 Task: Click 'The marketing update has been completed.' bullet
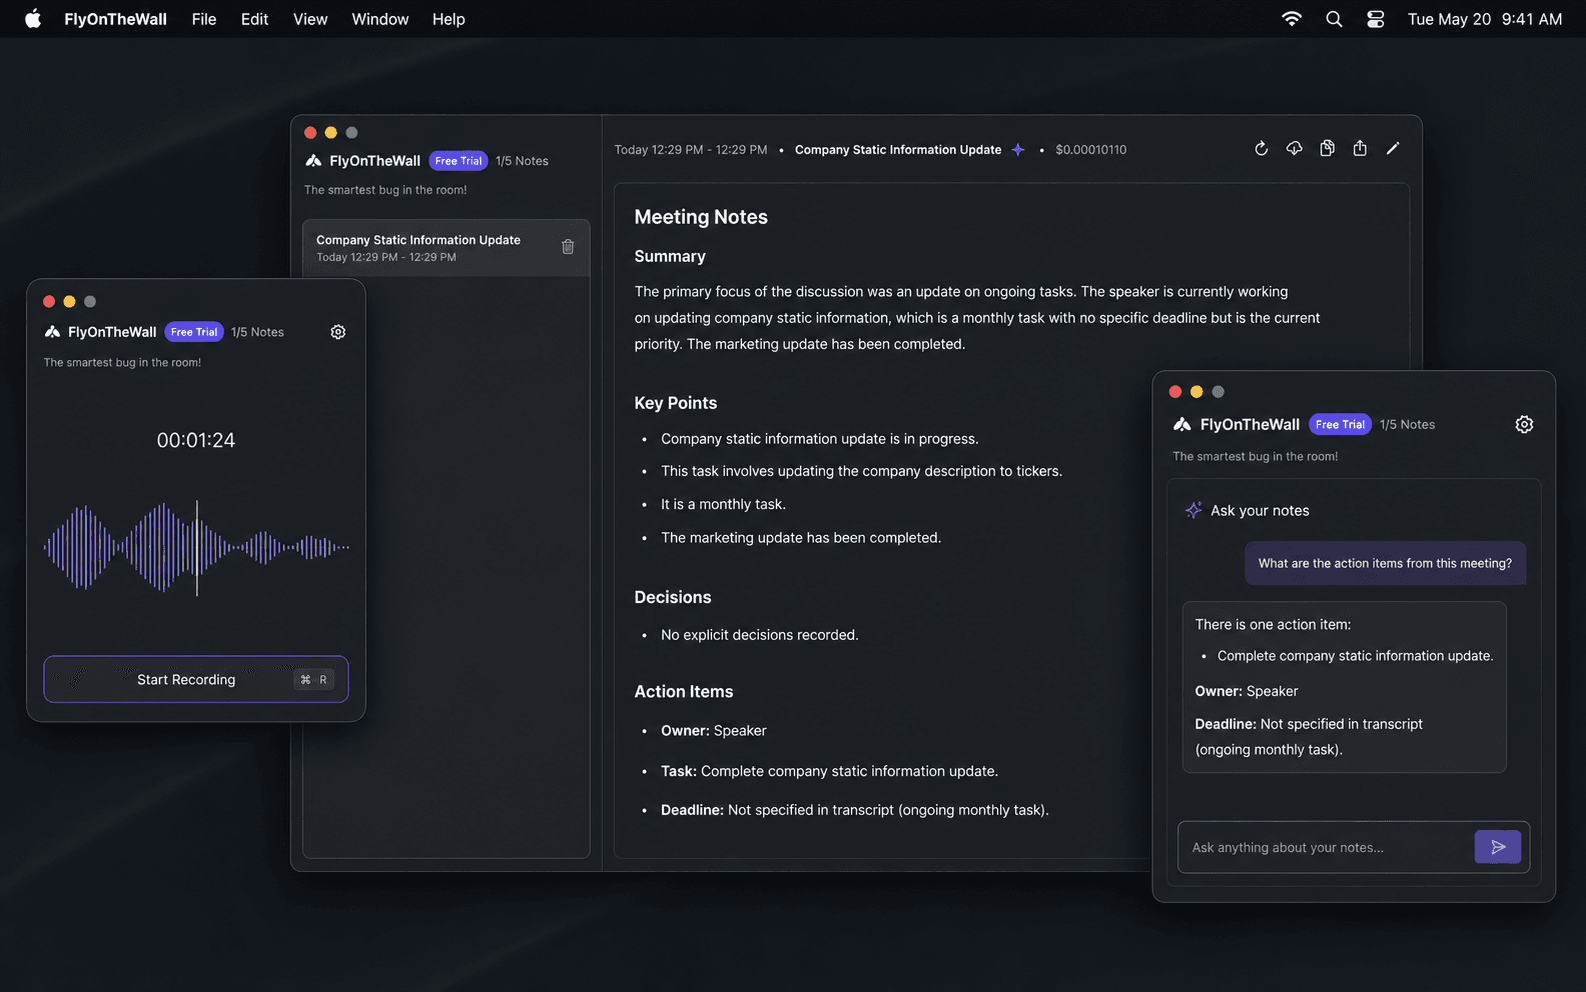(801, 537)
